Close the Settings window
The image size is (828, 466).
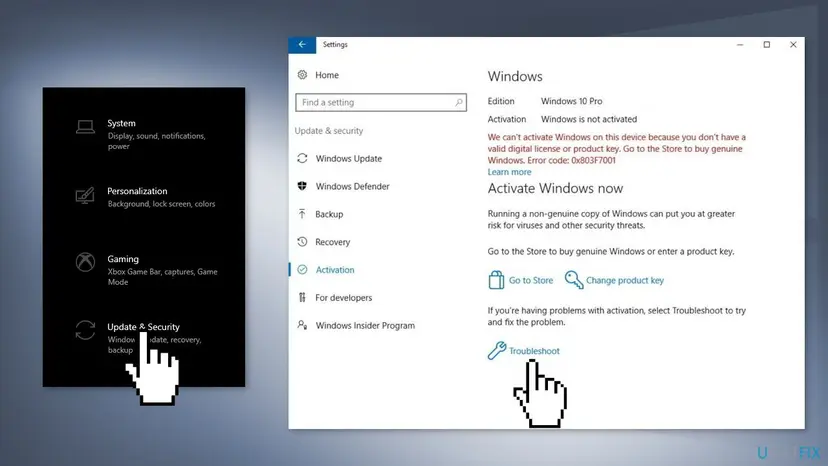[x=793, y=45]
